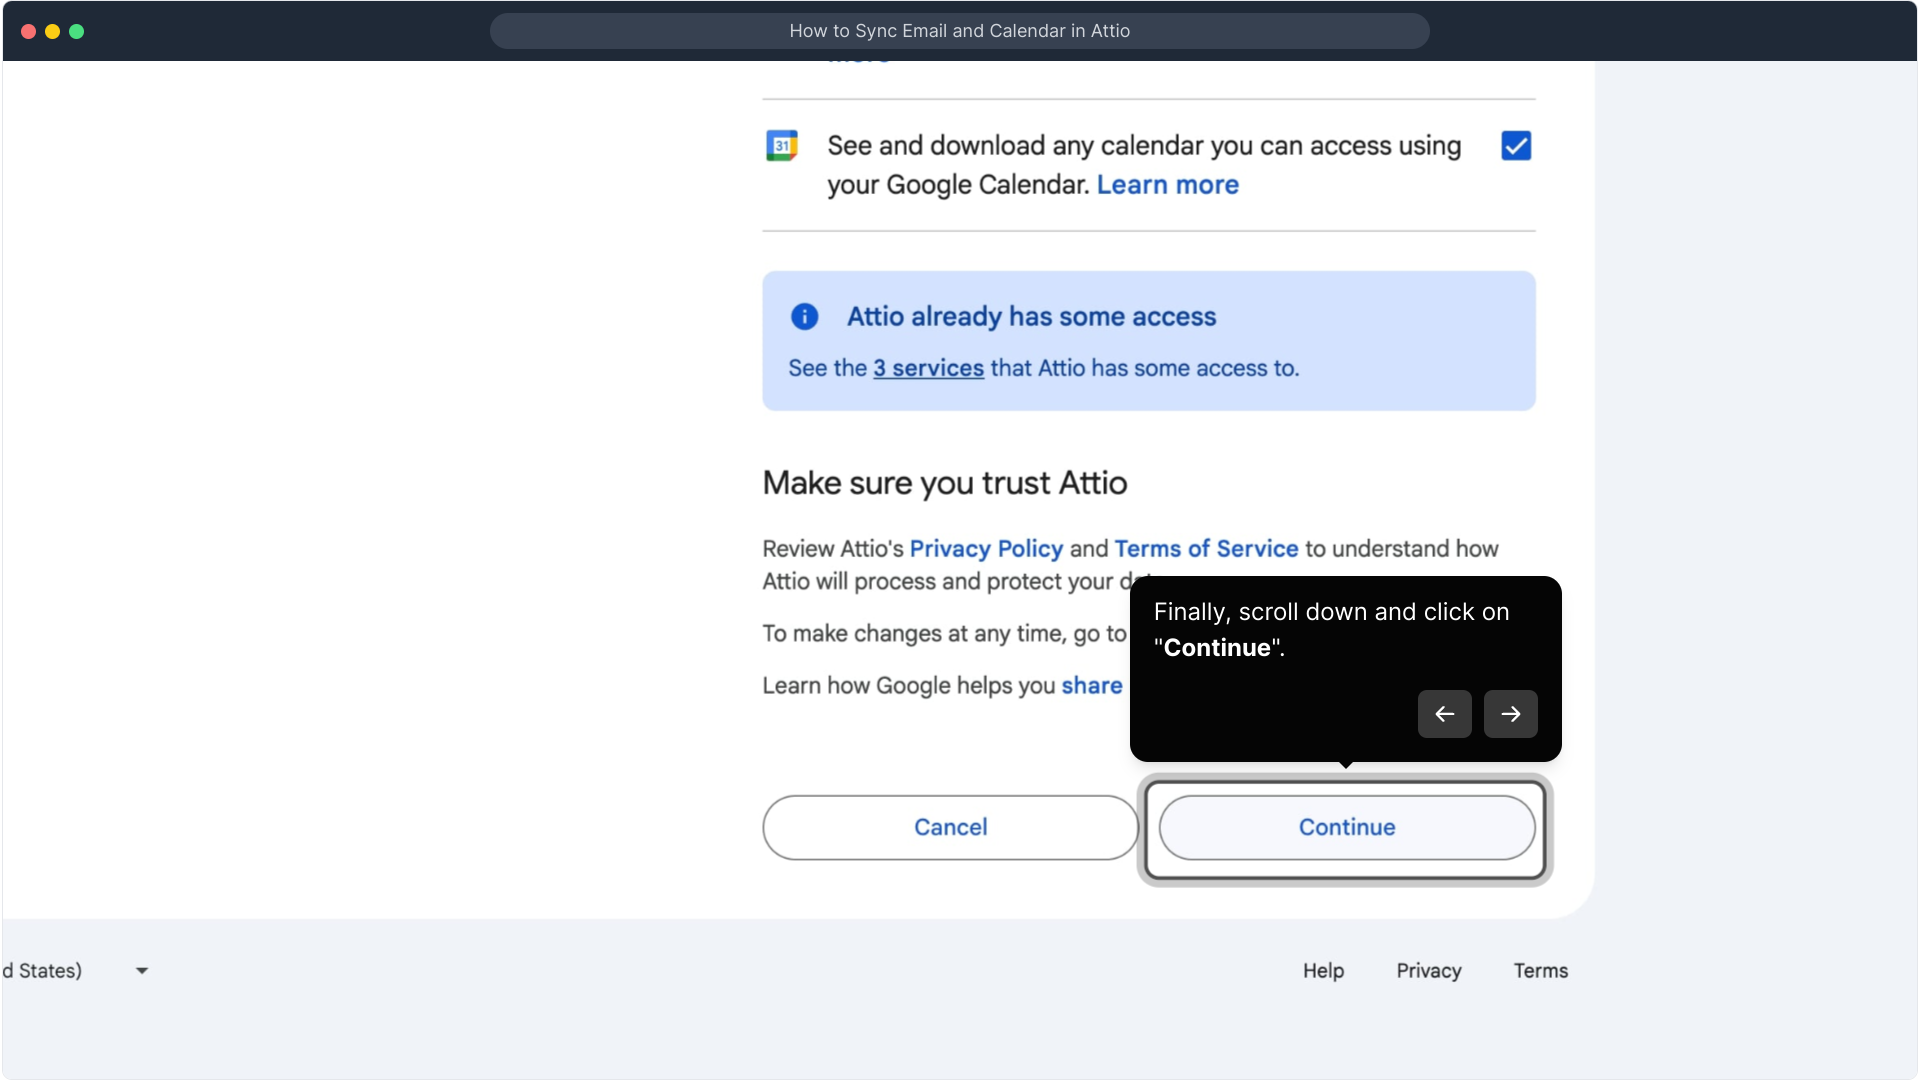
Task: Click the blue info icon
Action: click(805, 317)
